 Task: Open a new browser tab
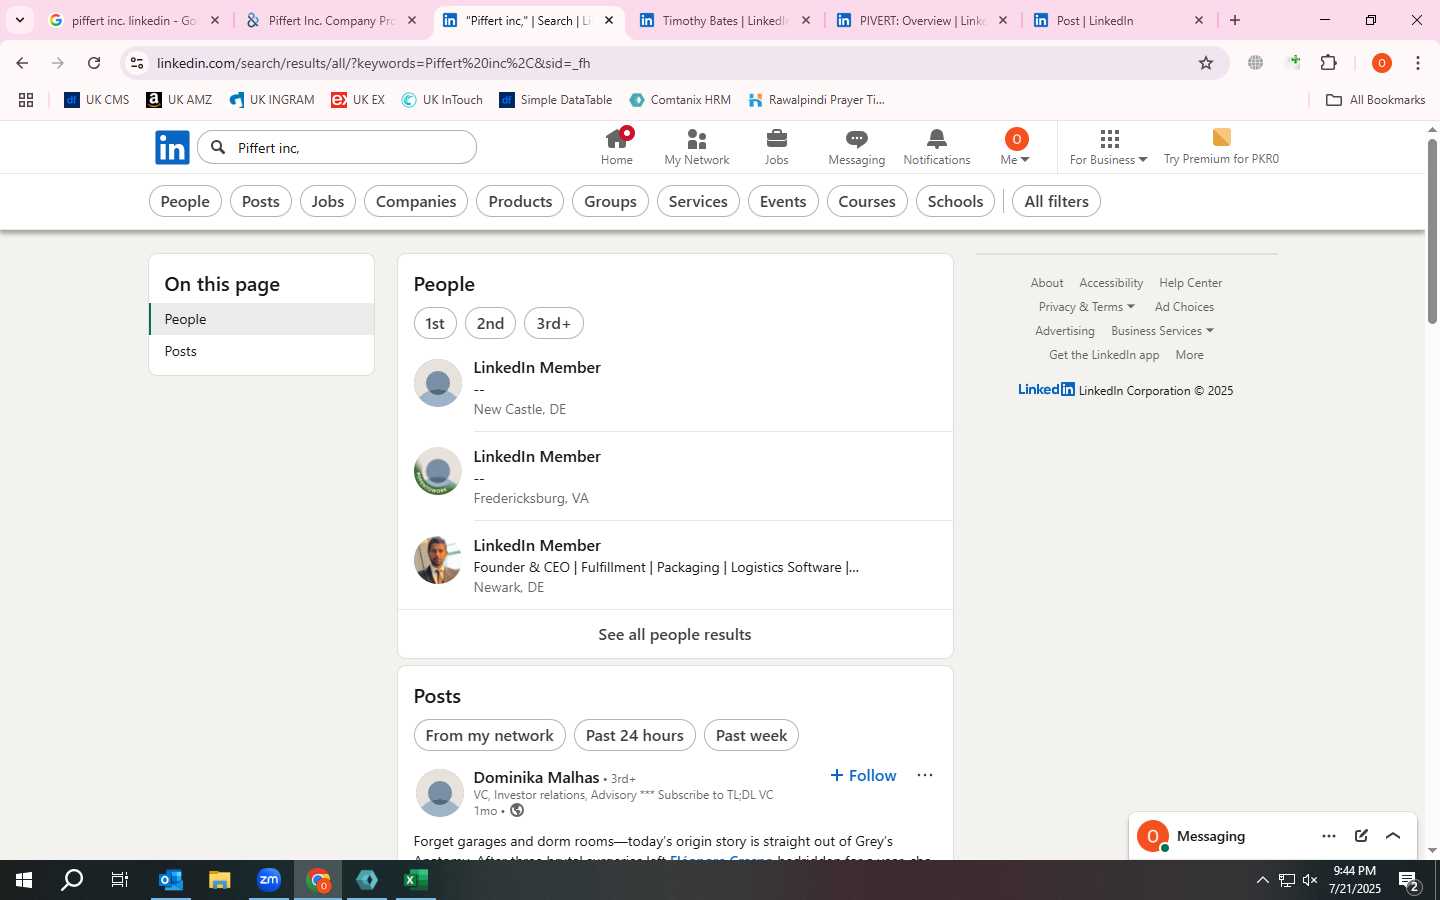[x=1235, y=20]
